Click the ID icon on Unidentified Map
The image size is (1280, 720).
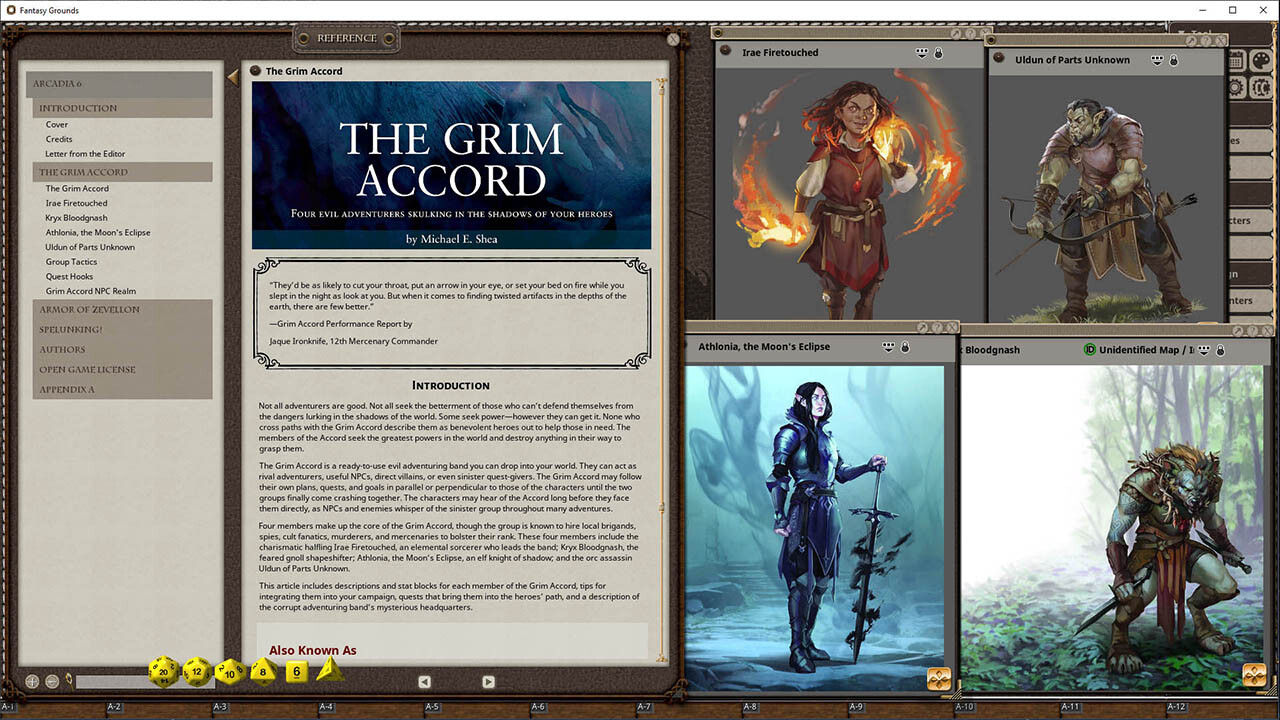click(1090, 350)
